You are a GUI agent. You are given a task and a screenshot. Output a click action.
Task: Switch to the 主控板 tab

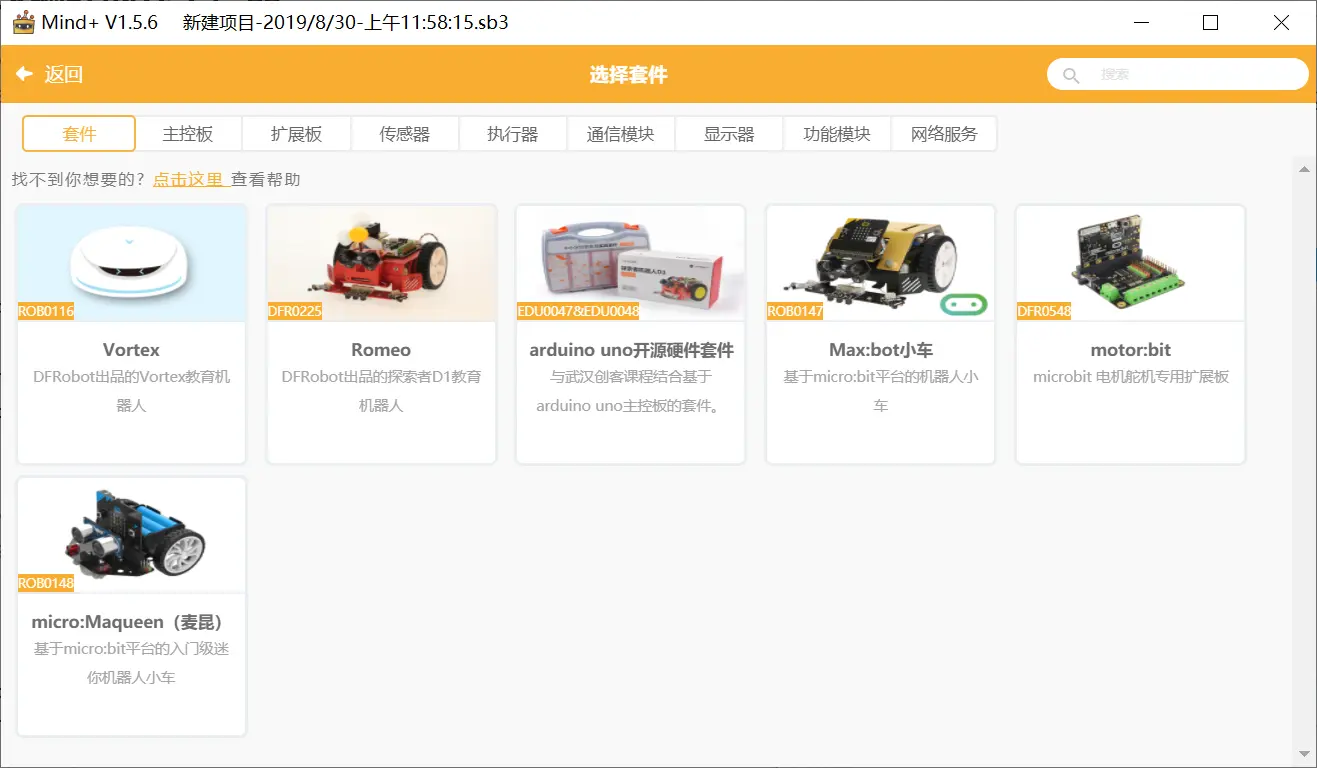(x=188, y=134)
